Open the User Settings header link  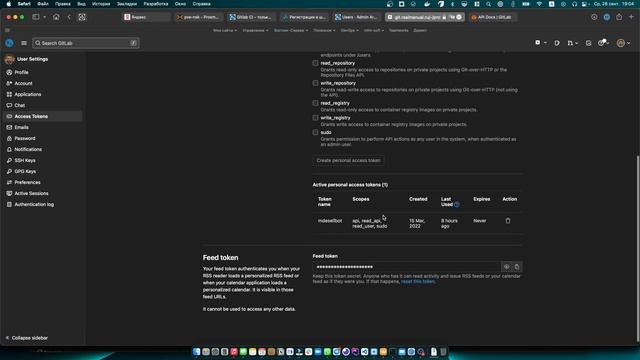(x=32, y=59)
